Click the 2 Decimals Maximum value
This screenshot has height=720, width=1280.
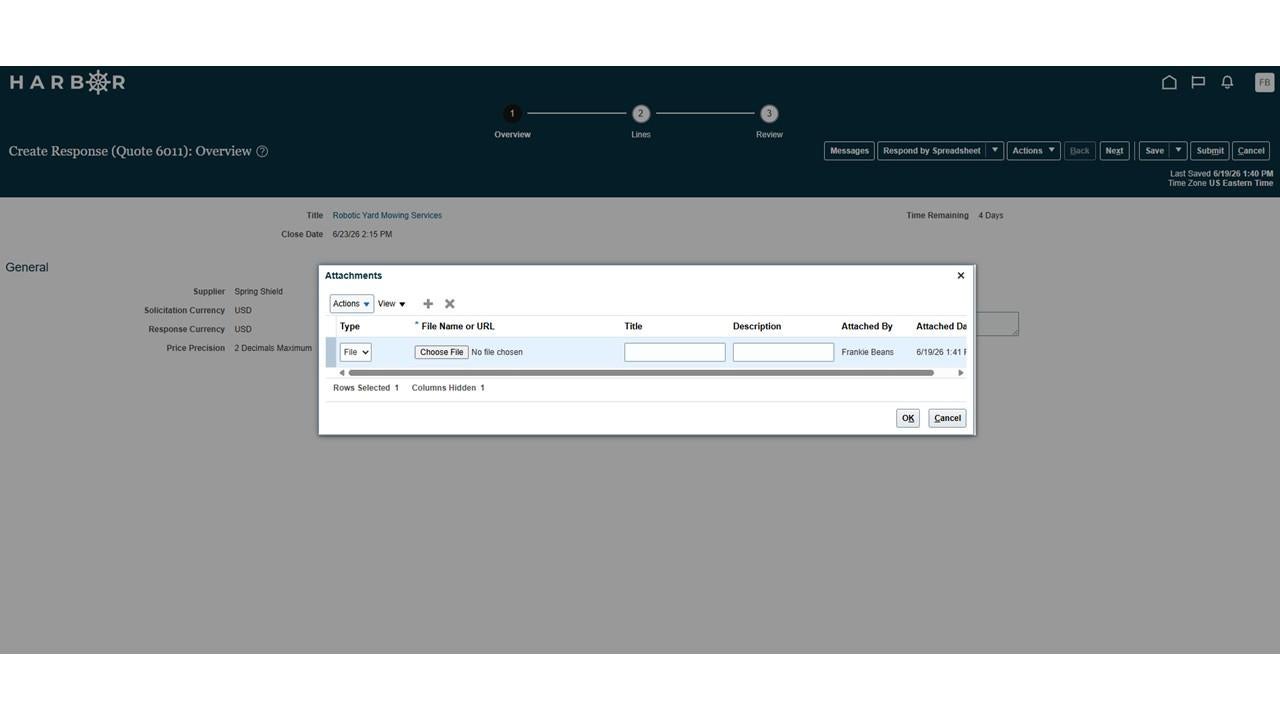pyautogui.click(x=273, y=348)
